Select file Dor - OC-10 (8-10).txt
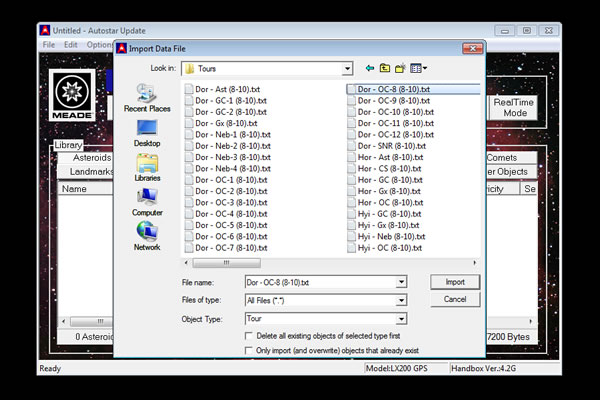Screen dimensions: 600x400 tap(391, 112)
